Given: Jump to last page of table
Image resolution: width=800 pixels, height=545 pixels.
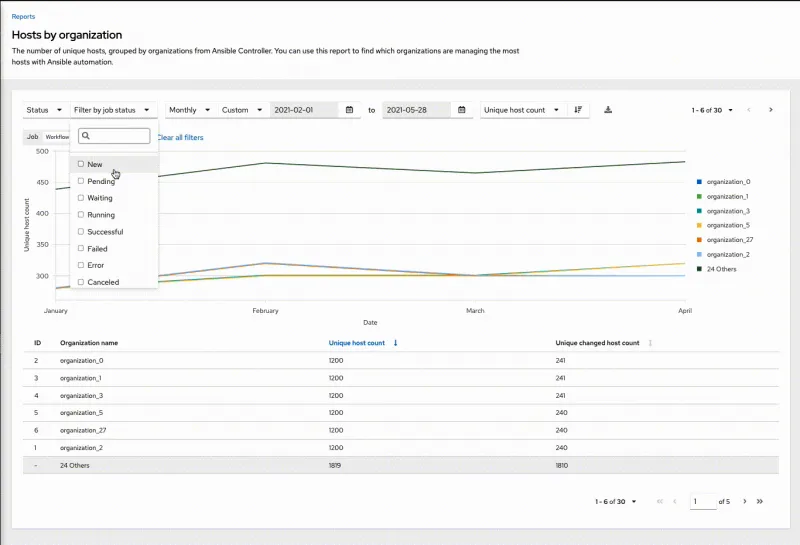Looking at the screenshot, I should click(x=760, y=501).
